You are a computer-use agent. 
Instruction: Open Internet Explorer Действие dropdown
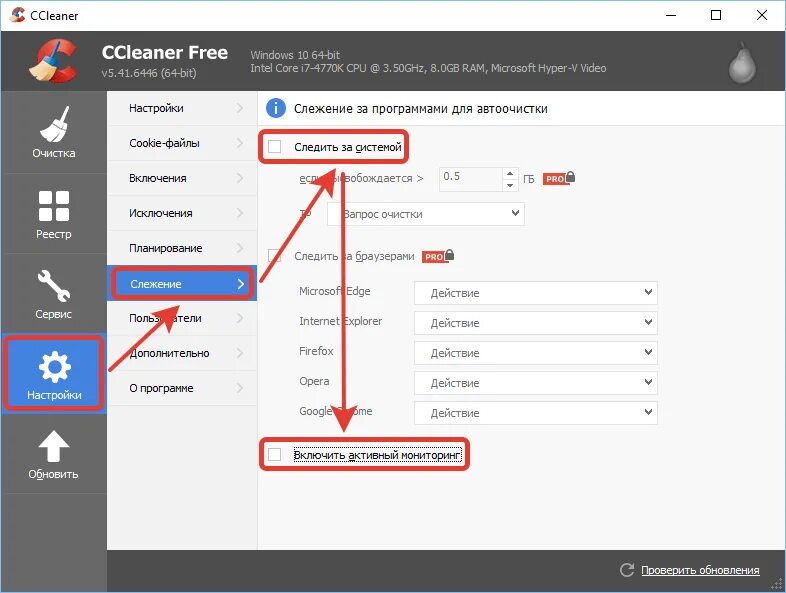535,323
